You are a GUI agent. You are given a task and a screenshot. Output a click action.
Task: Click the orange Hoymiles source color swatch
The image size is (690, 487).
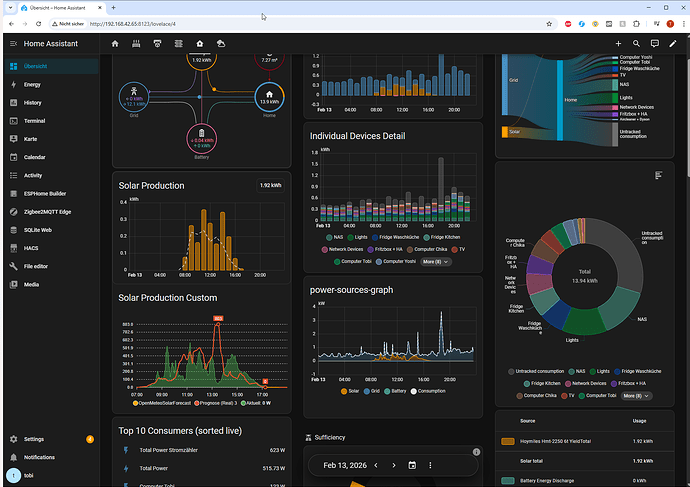(507, 439)
